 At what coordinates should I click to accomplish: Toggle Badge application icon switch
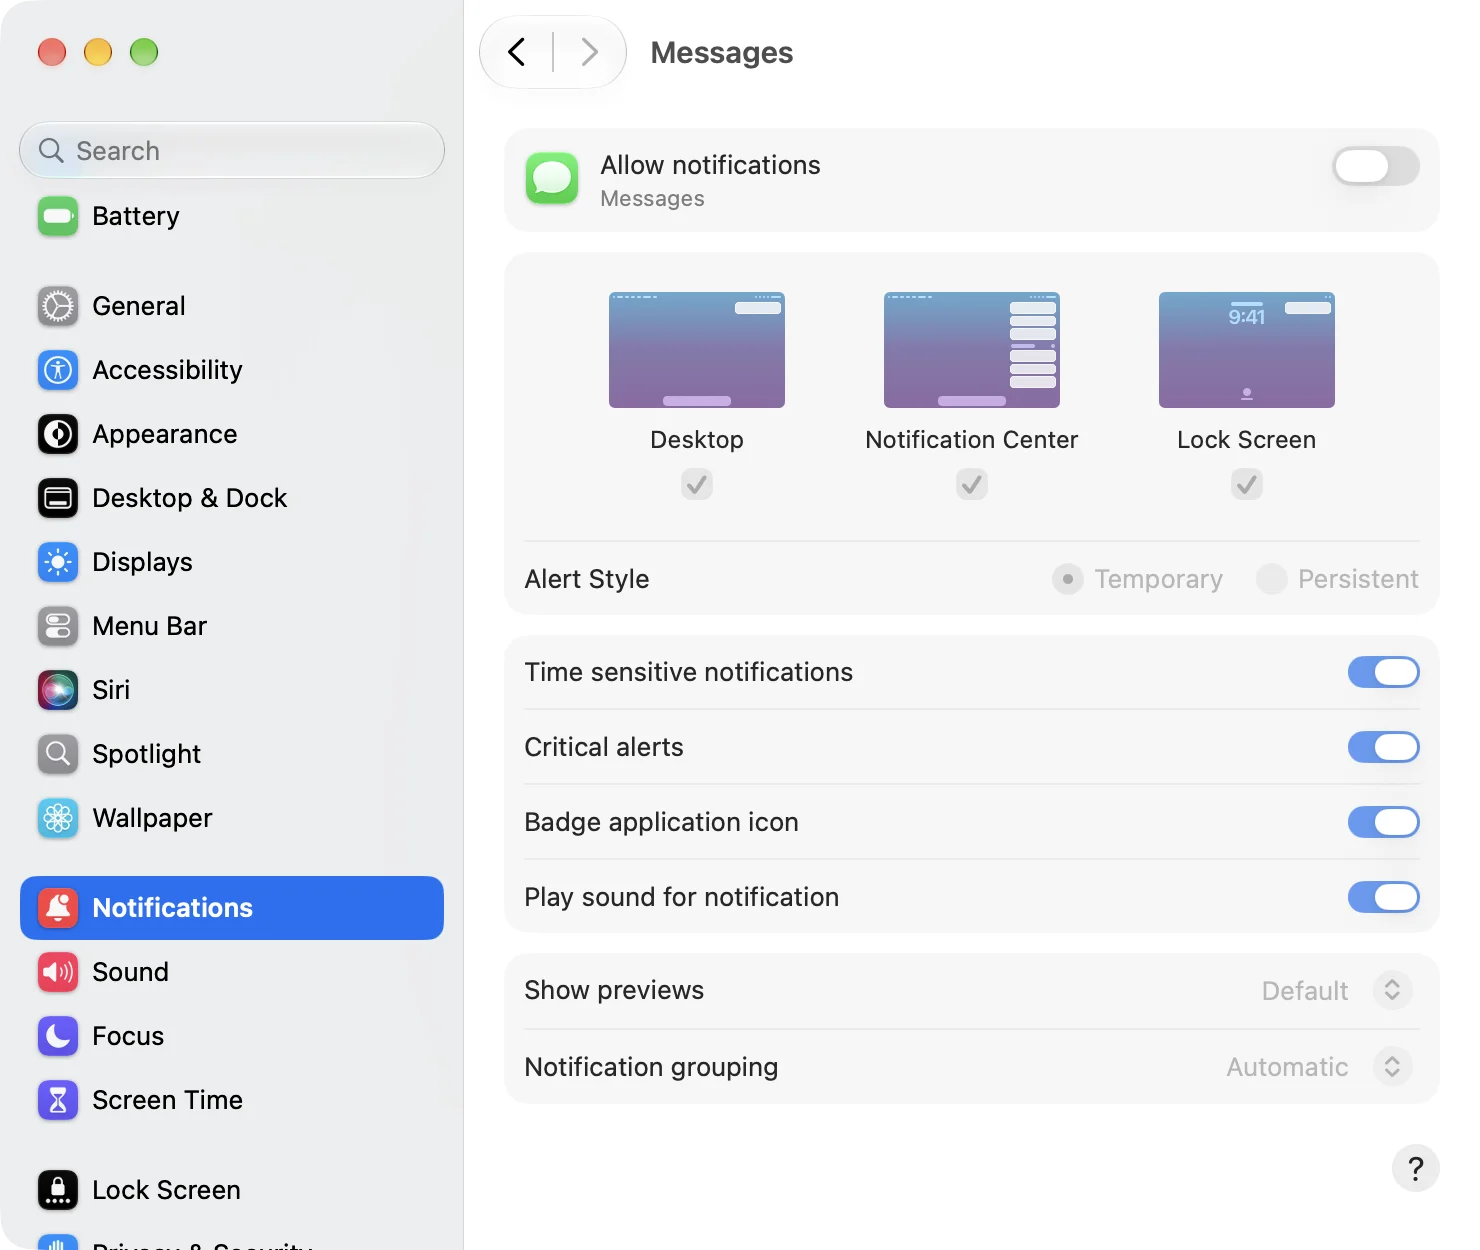coord(1384,822)
